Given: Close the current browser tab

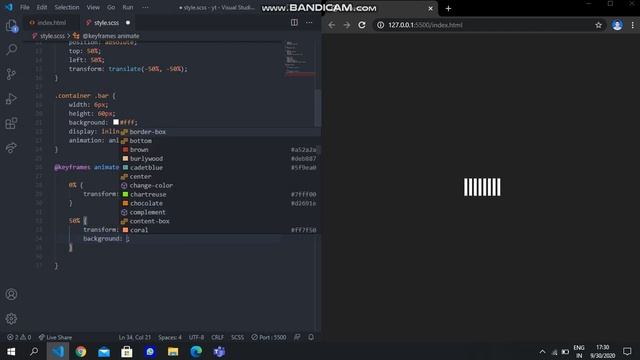Looking at the screenshot, I should point(430,8).
